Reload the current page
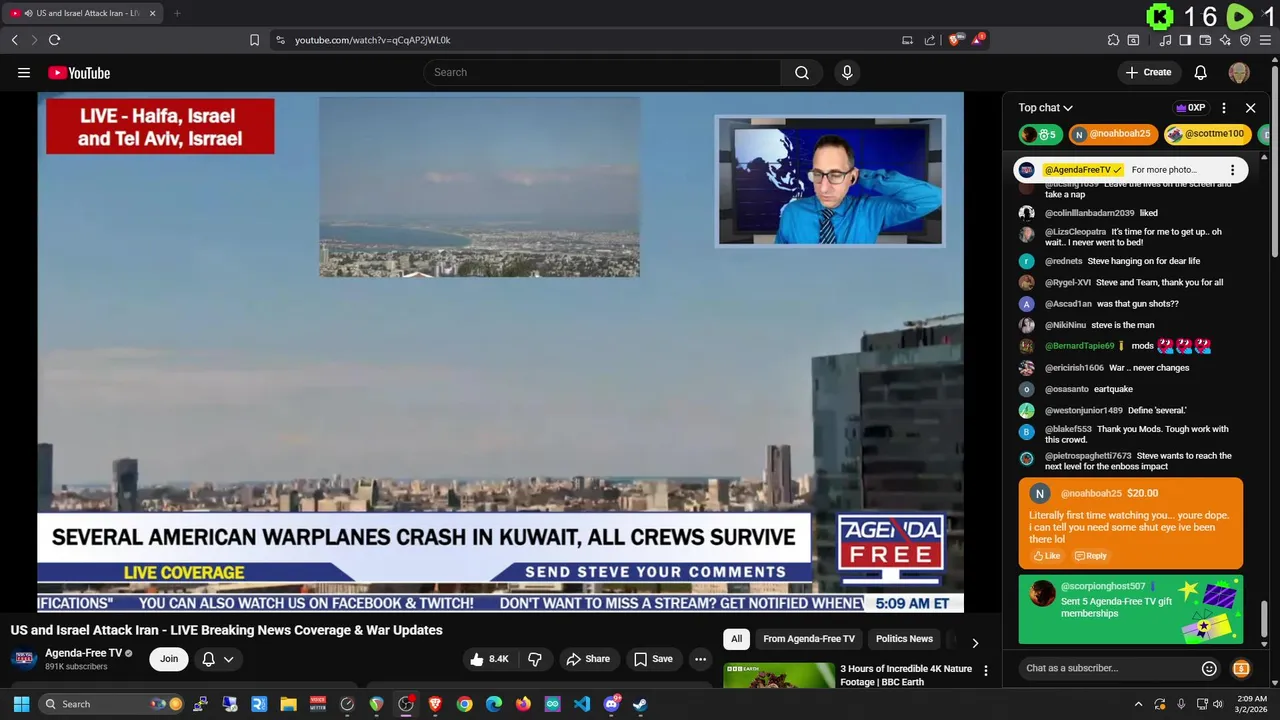Viewport: 1280px width, 720px height. click(54, 40)
